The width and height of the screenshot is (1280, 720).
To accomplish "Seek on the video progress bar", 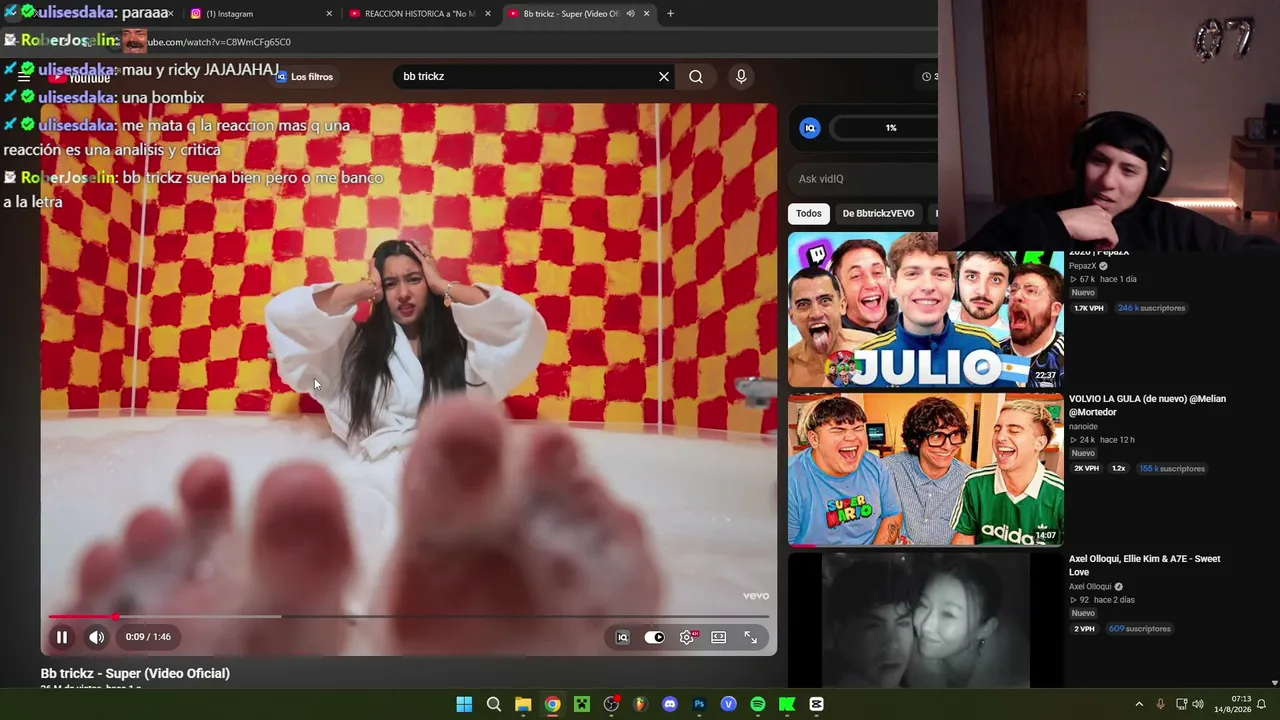I will tap(408, 616).
